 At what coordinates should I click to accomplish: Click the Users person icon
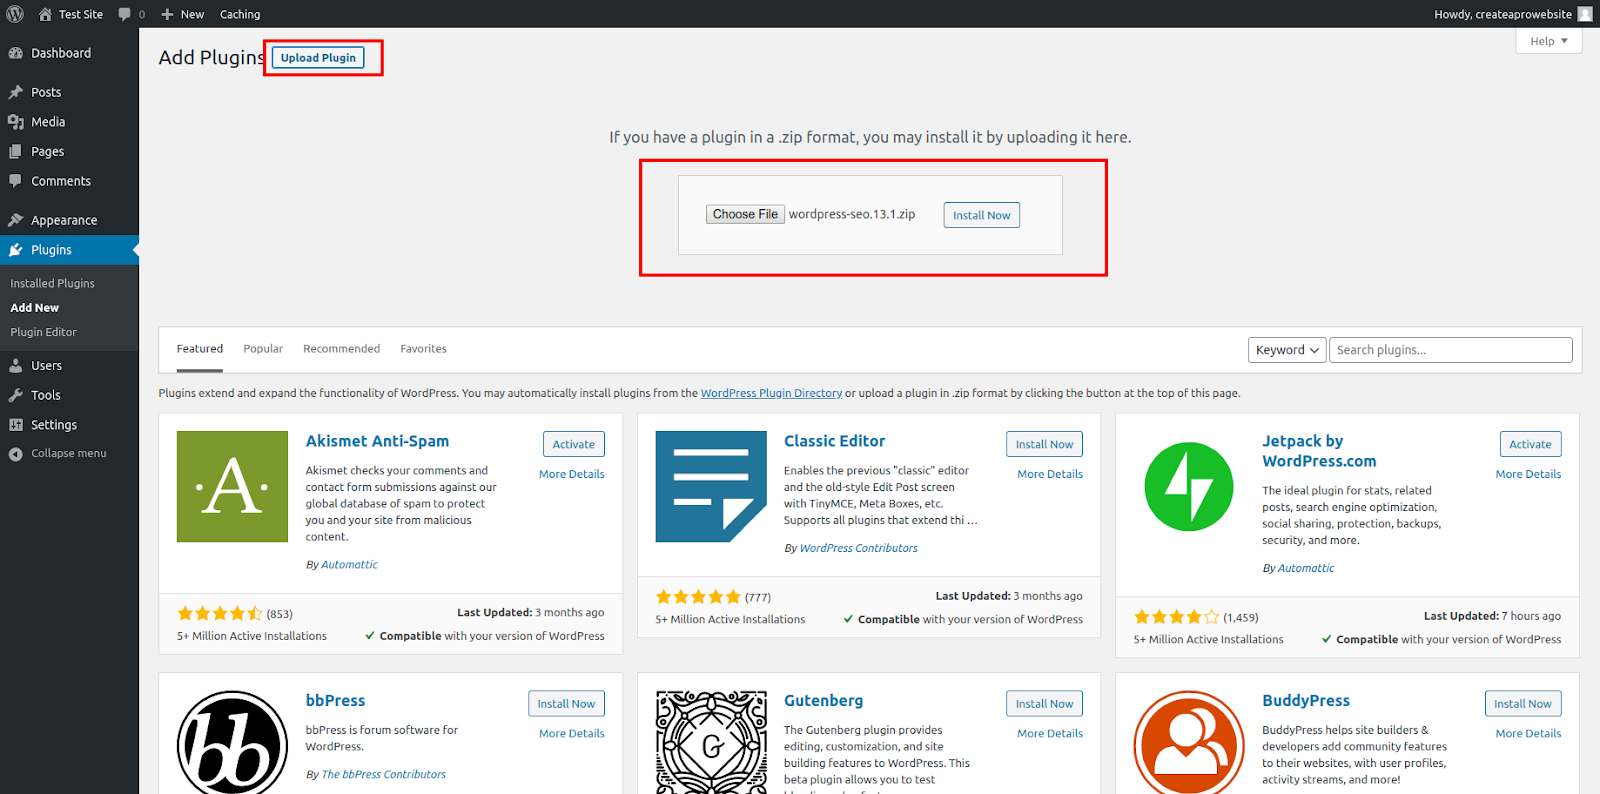click(16, 366)
